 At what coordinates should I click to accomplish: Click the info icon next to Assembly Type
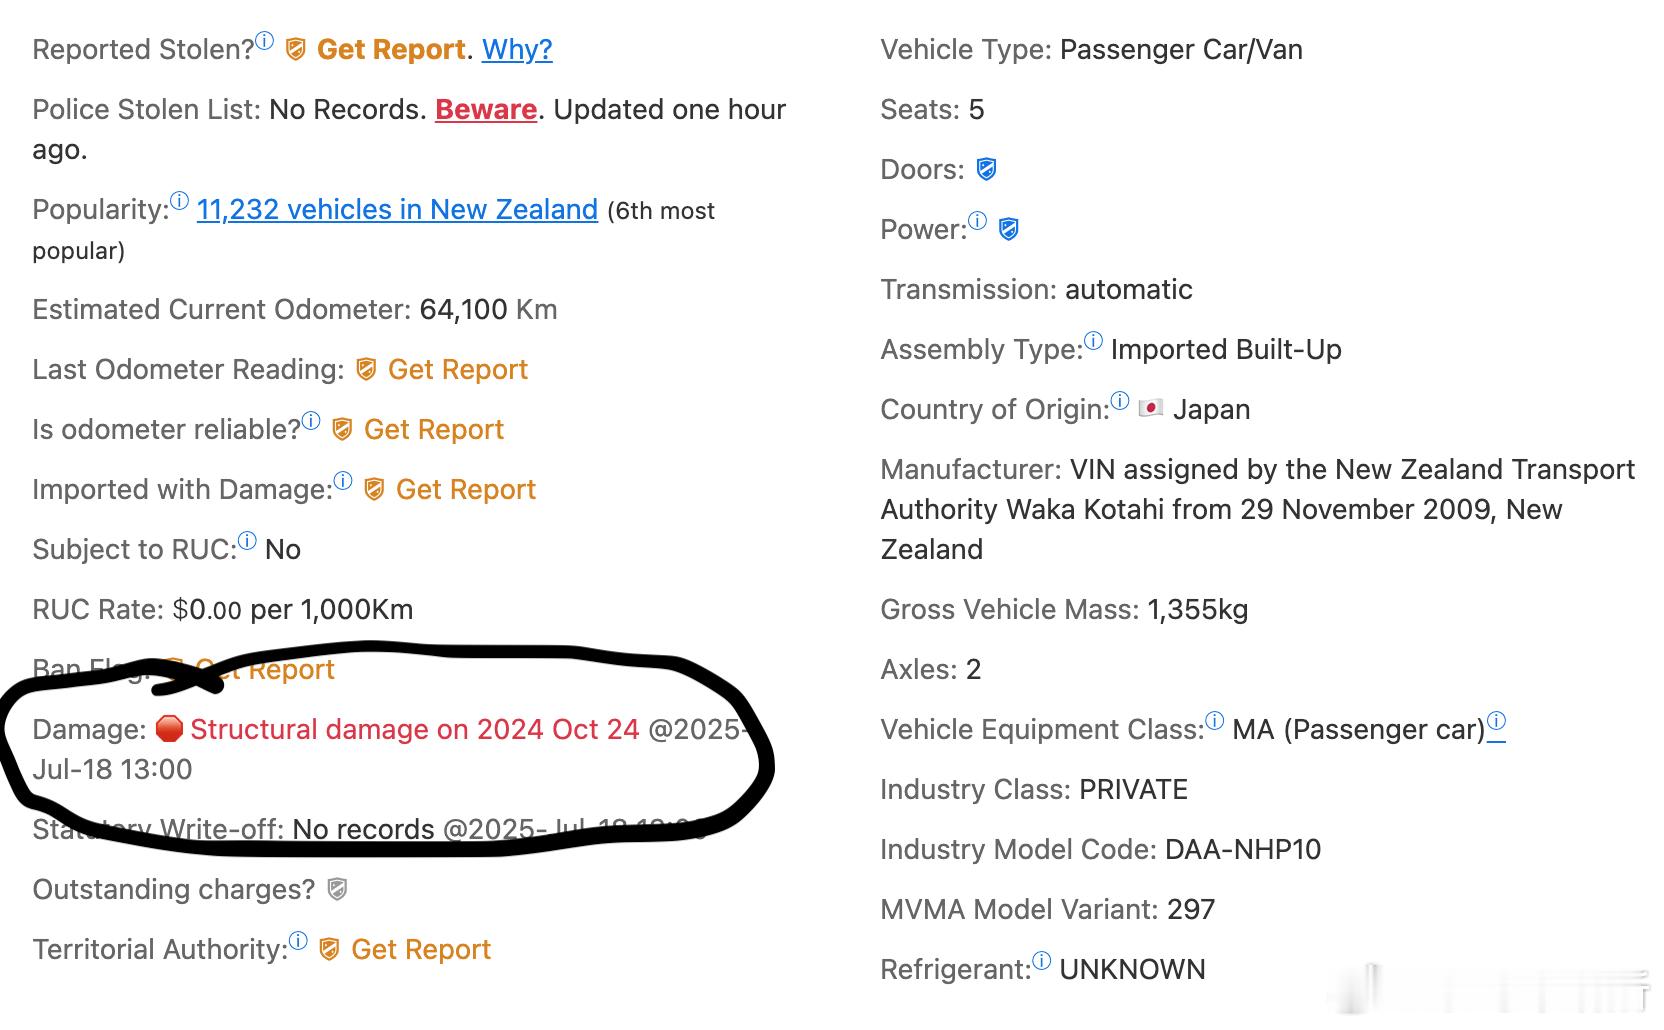(1094, 341)
